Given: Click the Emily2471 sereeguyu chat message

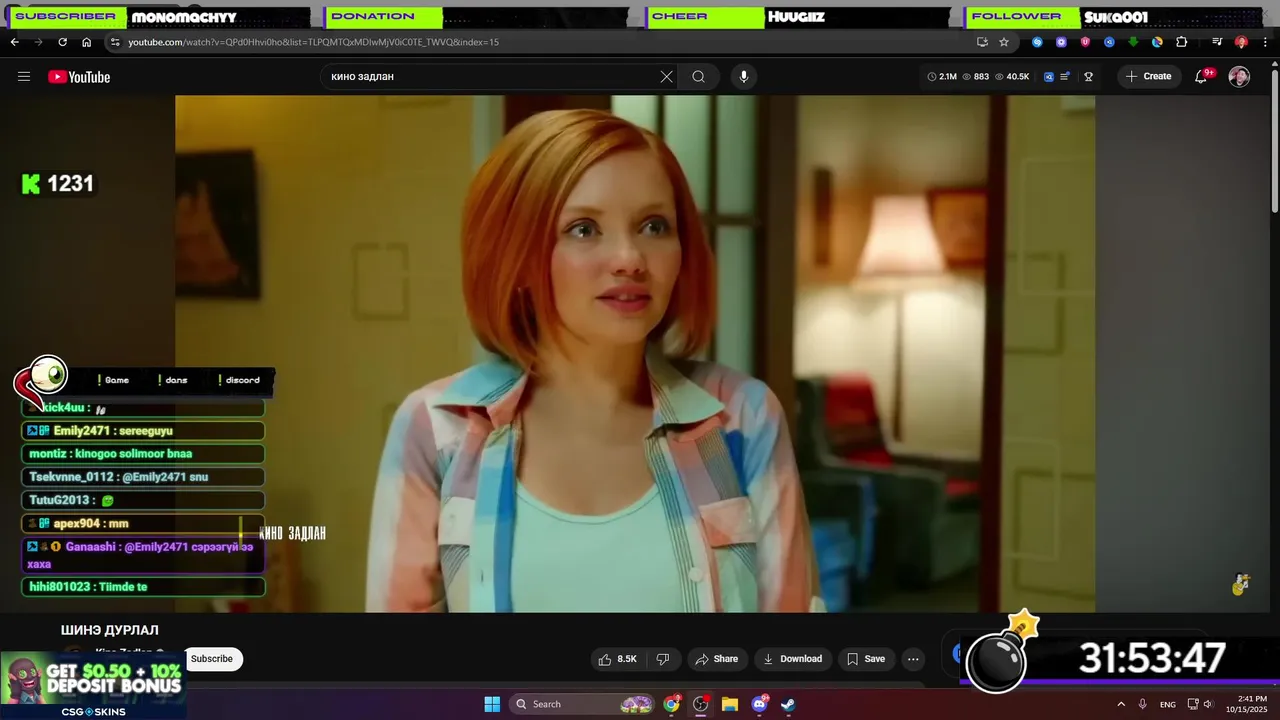Looking at the screenshot, I should coord(142,431).
